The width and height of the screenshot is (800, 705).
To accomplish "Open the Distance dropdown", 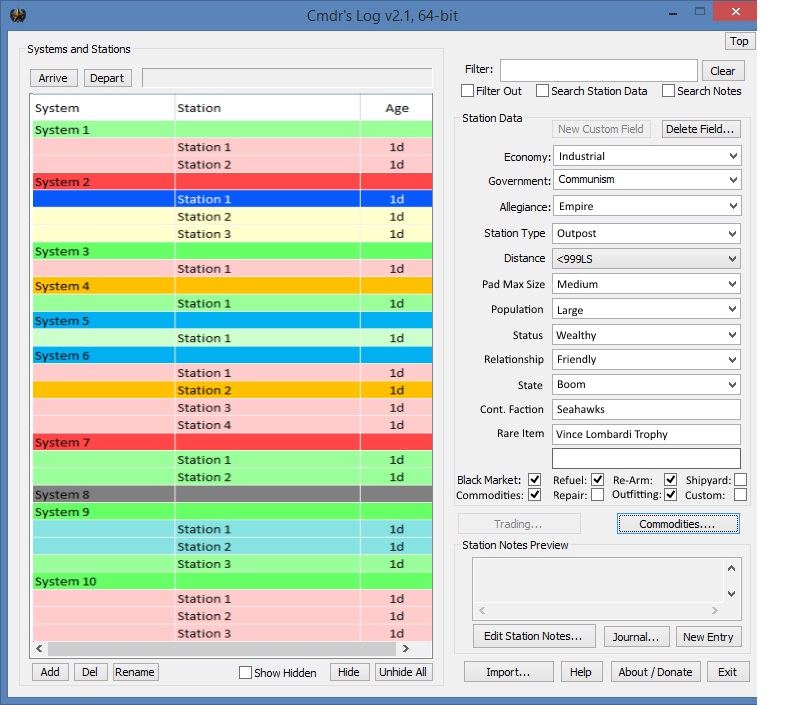I will pos(646,259).
